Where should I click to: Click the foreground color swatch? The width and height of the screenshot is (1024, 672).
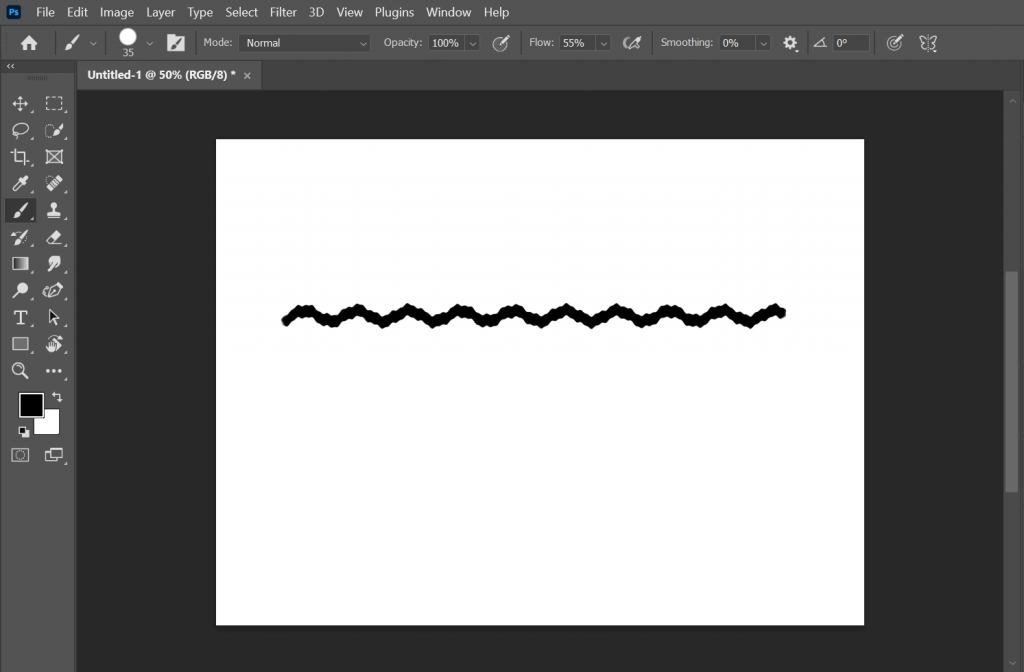[30, 405]
